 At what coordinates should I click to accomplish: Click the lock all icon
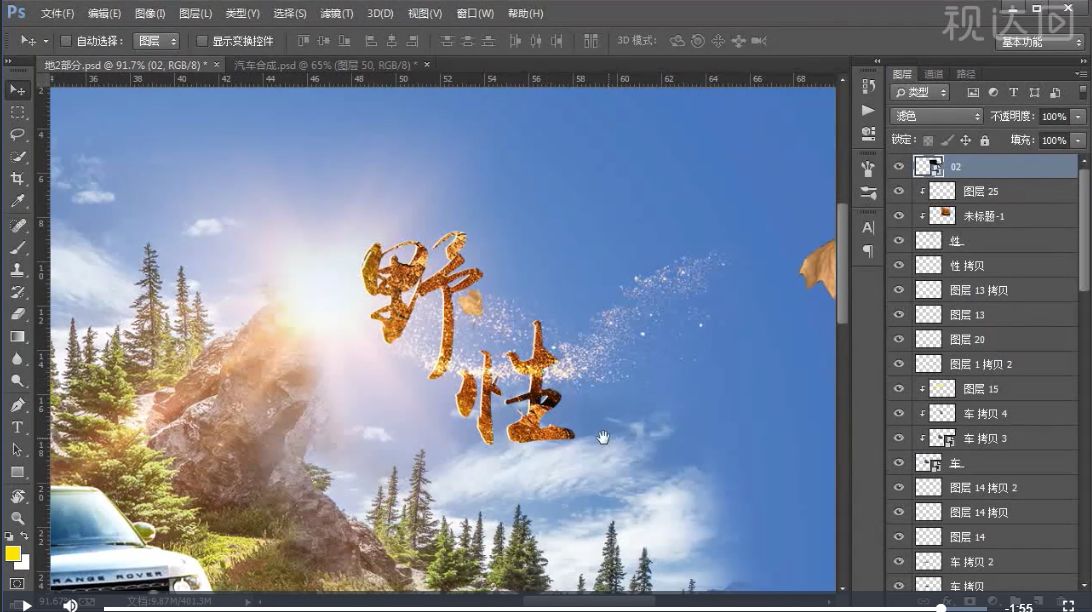[985, 141]
